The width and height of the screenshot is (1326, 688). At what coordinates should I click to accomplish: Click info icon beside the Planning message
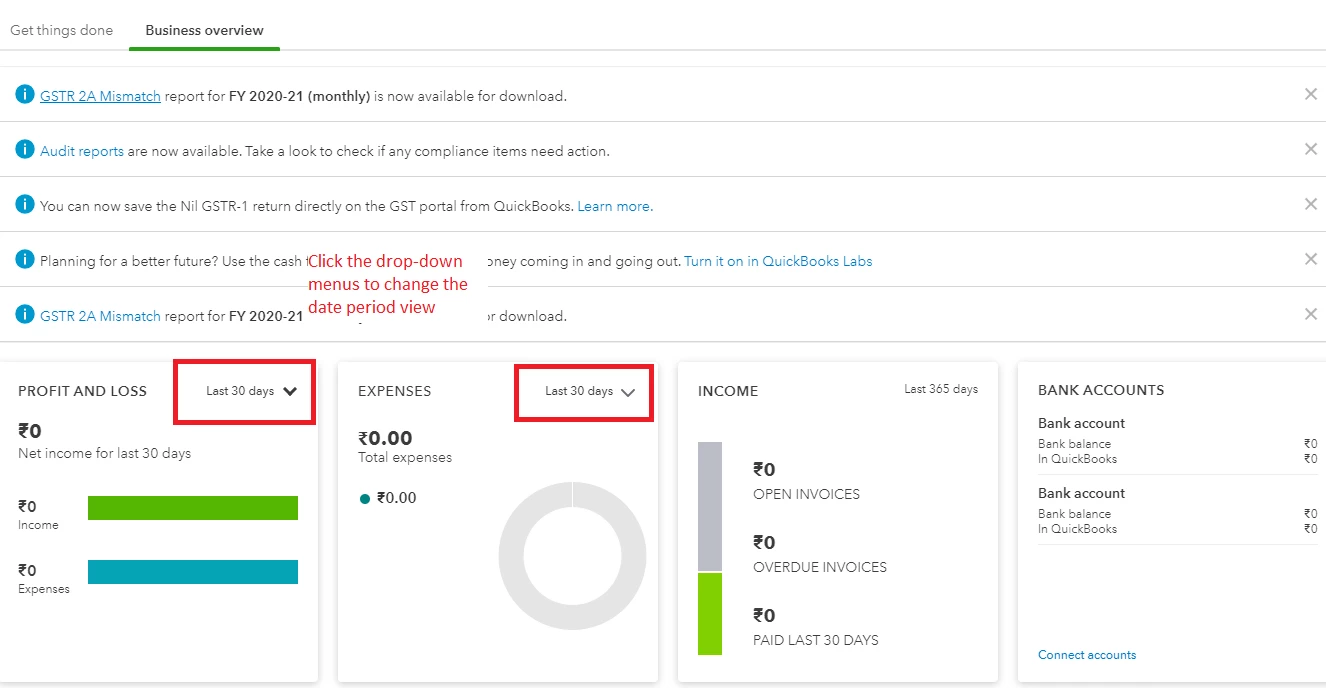coord(25,260)
